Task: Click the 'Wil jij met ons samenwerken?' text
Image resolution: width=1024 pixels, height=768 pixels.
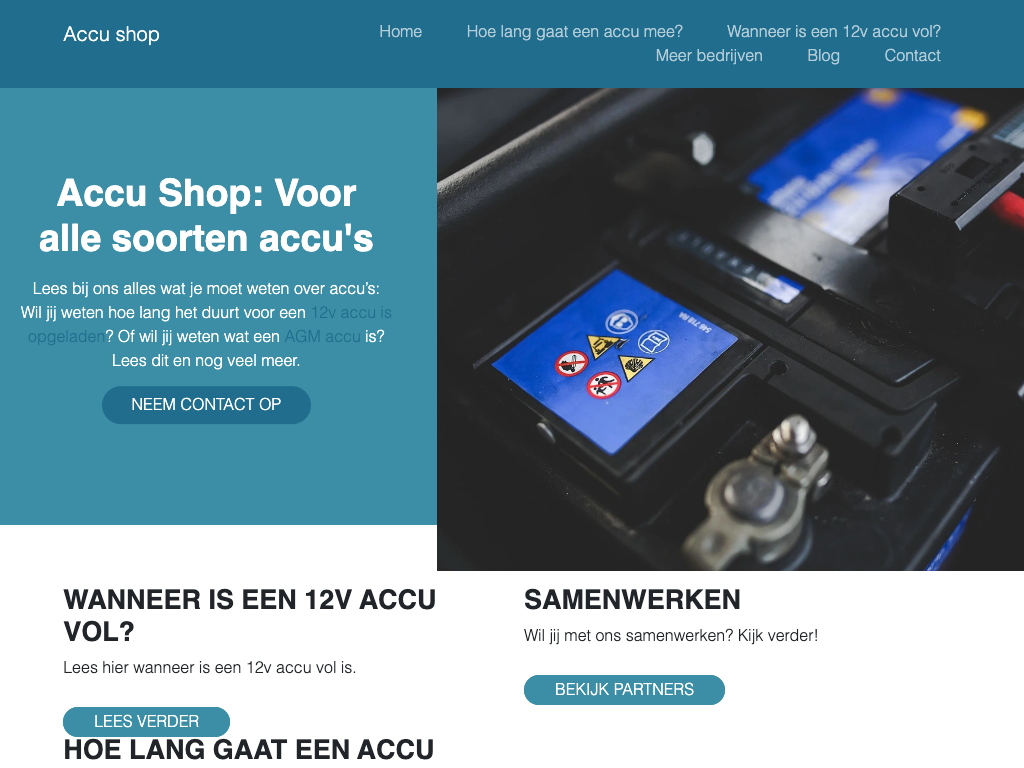Action: pos(628,635)
